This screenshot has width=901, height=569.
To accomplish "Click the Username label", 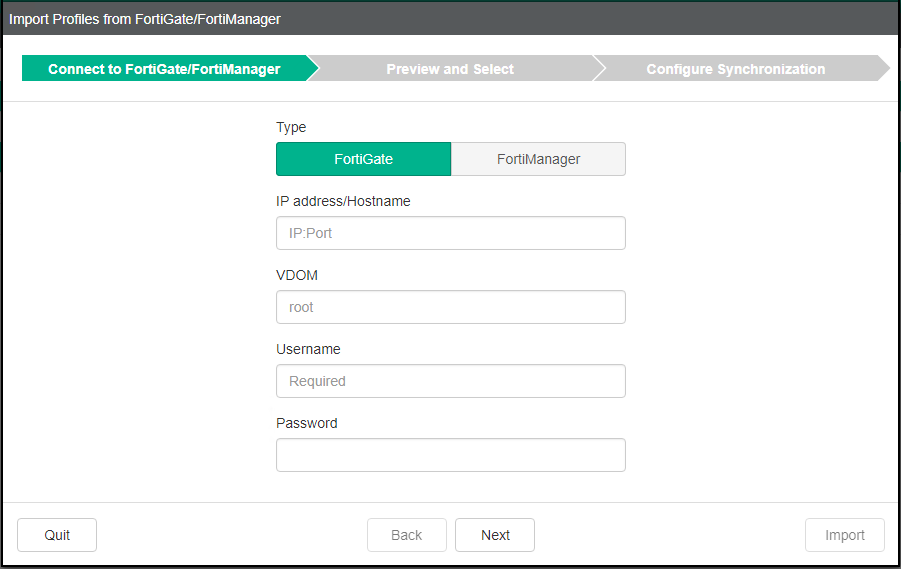I will point(308,349).
